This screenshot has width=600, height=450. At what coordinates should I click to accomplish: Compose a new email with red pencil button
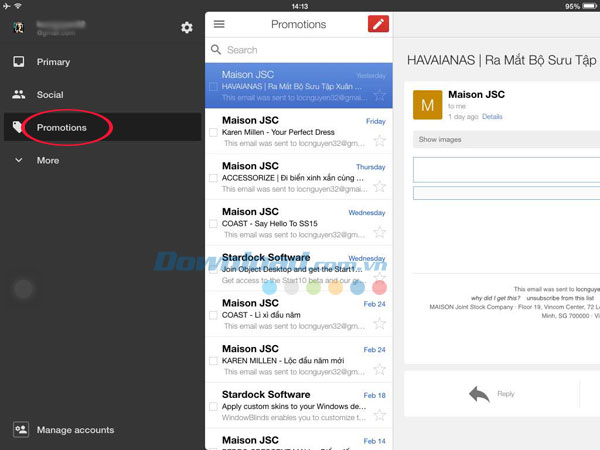(378, 24)
